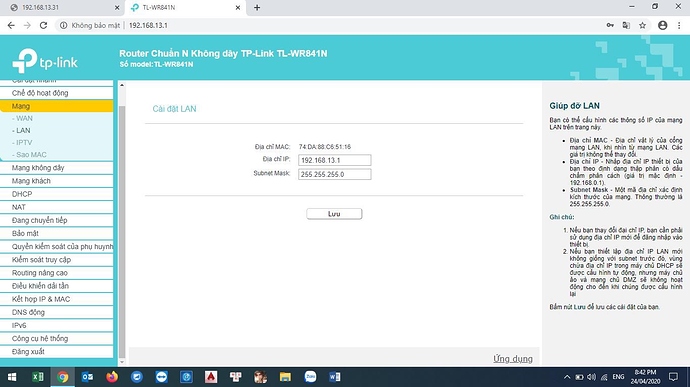The width and height of the screenshot is (690, 387).
Task: Open AutoCAD from the taskbar
Action: coord(211,377)
